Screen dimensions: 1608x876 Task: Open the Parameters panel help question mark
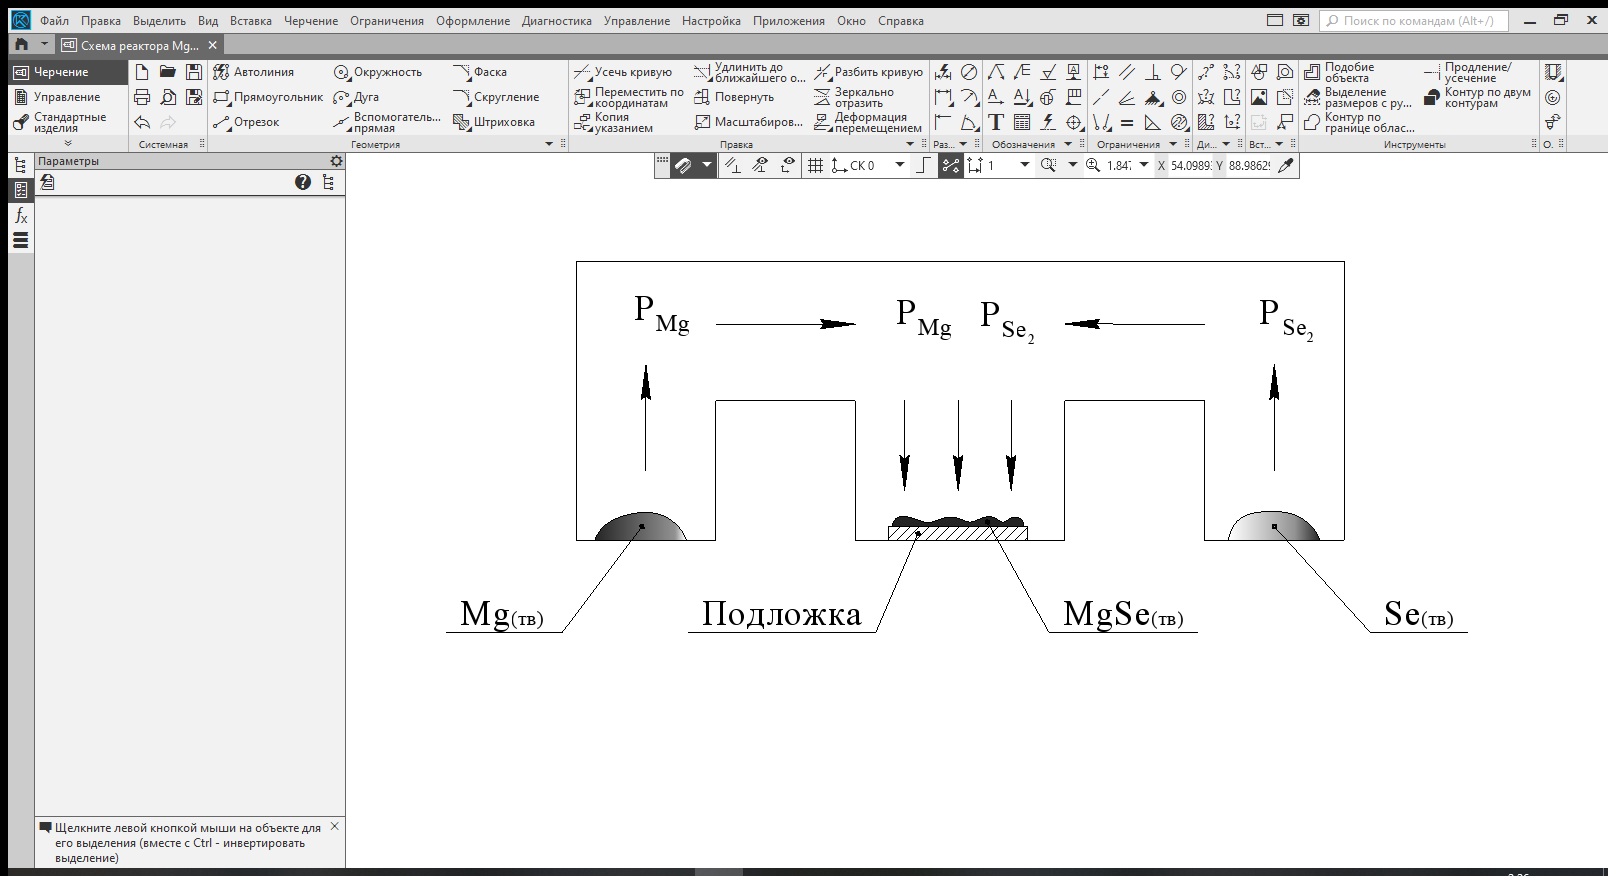(x=303, y=182)
